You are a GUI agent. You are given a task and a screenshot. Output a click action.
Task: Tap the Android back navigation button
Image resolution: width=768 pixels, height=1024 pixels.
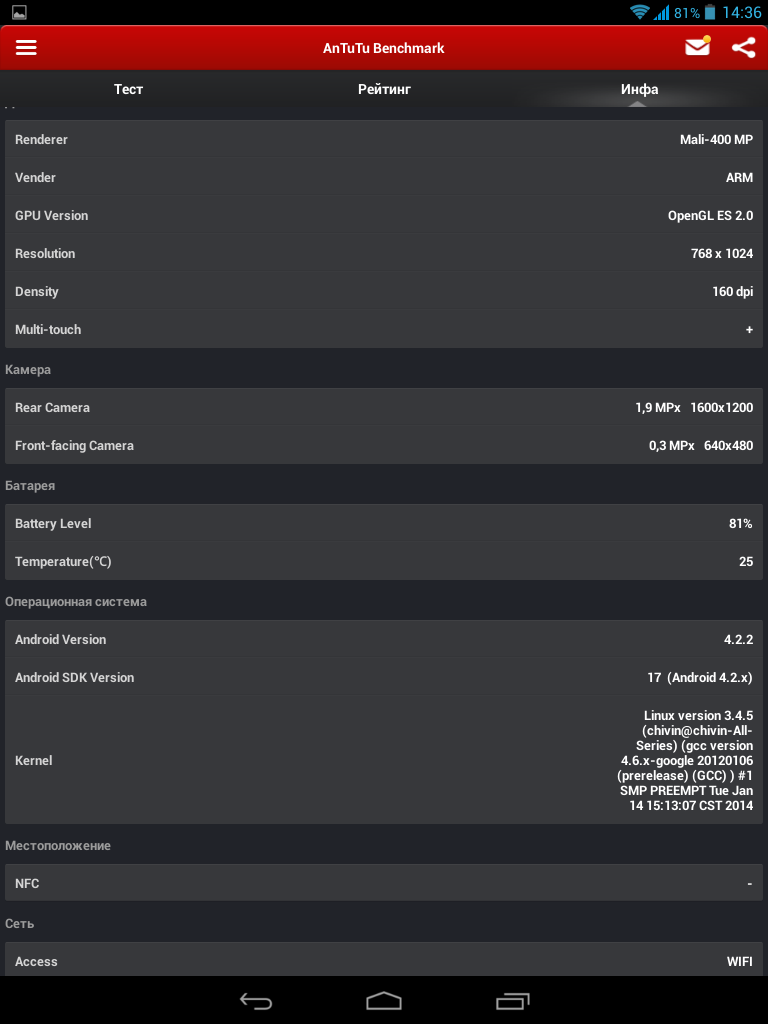[255, 1000]
